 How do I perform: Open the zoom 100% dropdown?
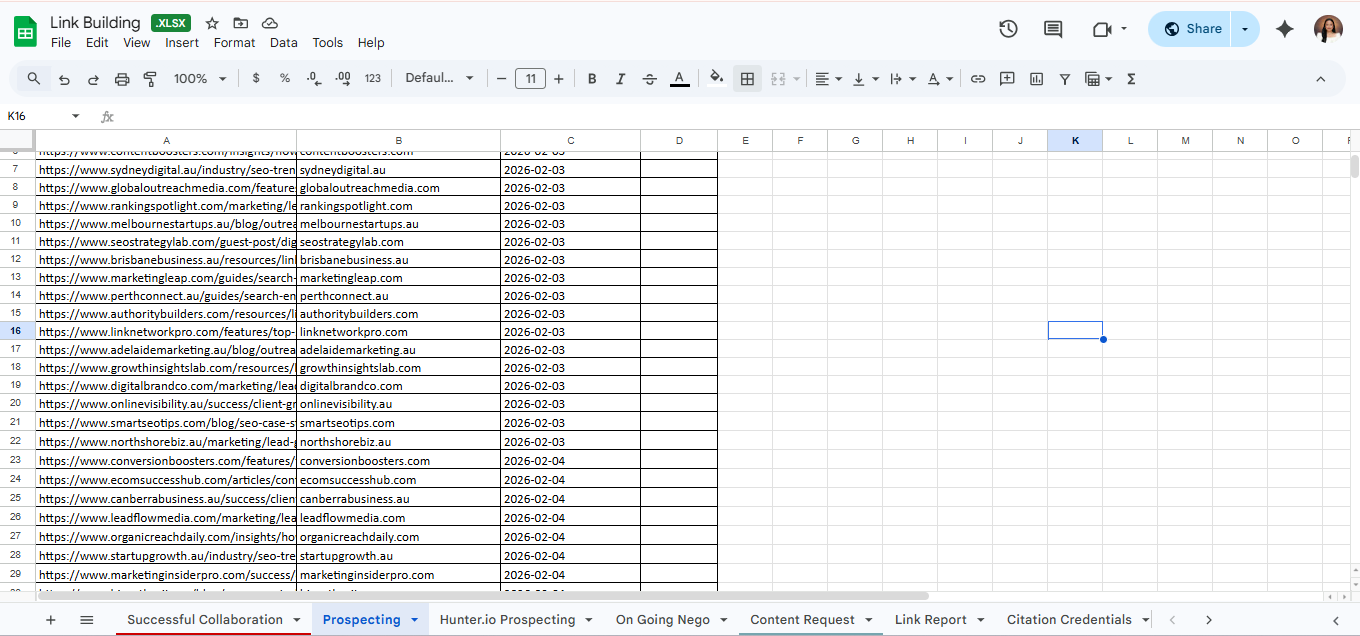click(200, 78)
